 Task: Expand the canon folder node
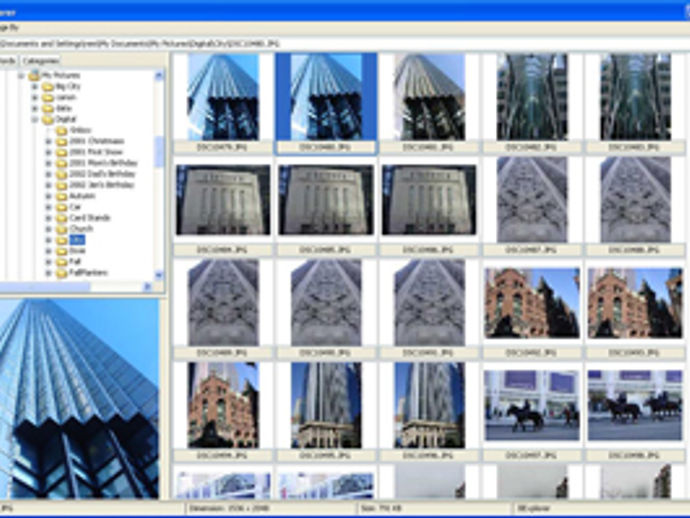pos(35,98)
